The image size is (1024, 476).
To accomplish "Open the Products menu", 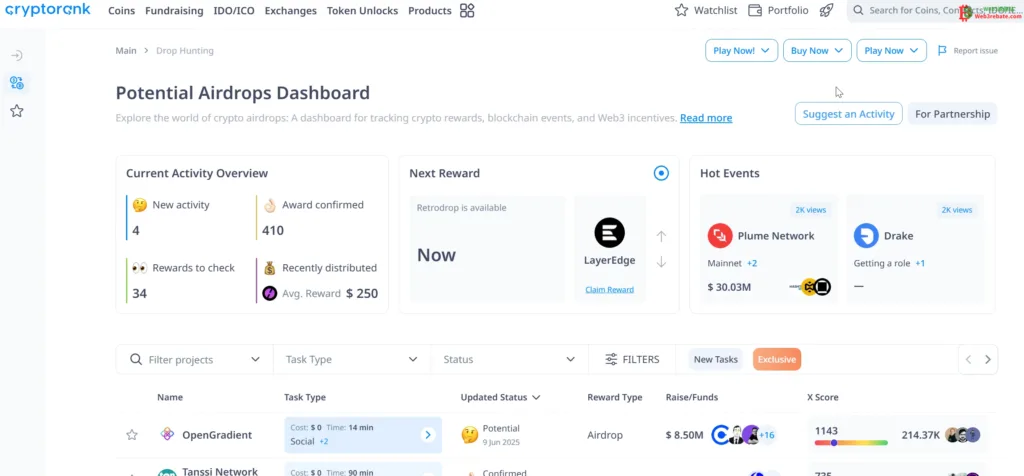I will pyautogui.click(x=430, y=10).
